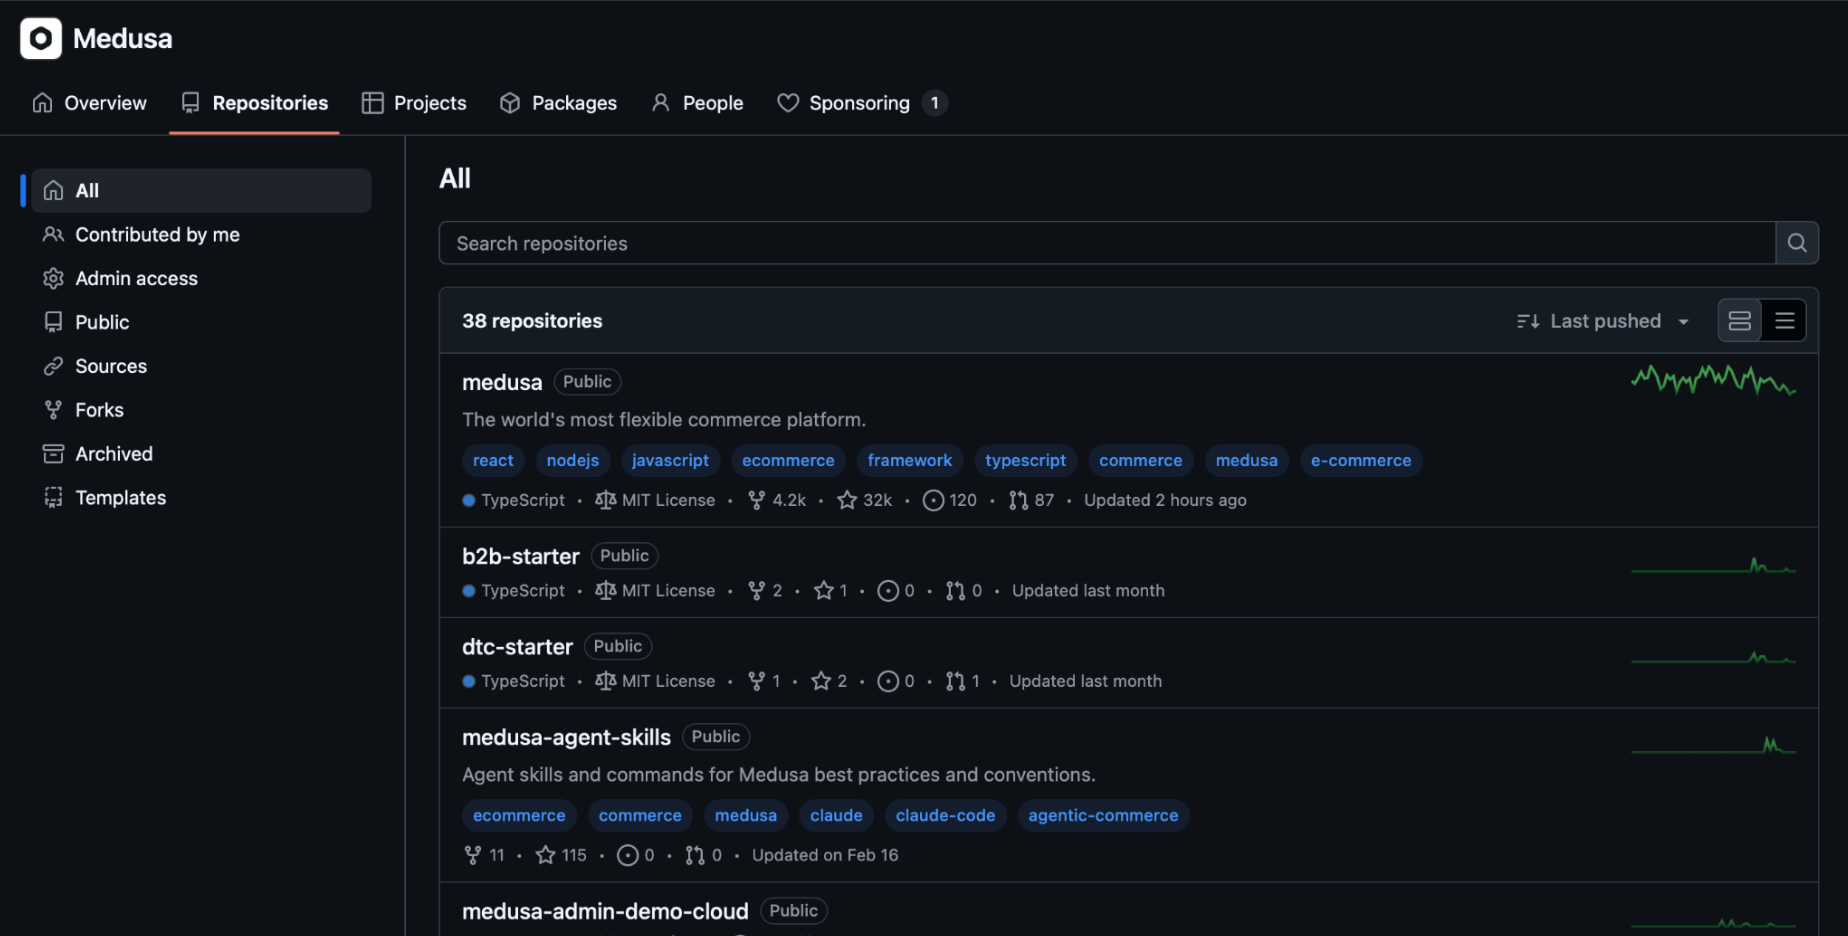The image size is (1848, 936).
Task: Open stars count 115 for medusa-agent-skills
Action: click(x=561, y=855)
